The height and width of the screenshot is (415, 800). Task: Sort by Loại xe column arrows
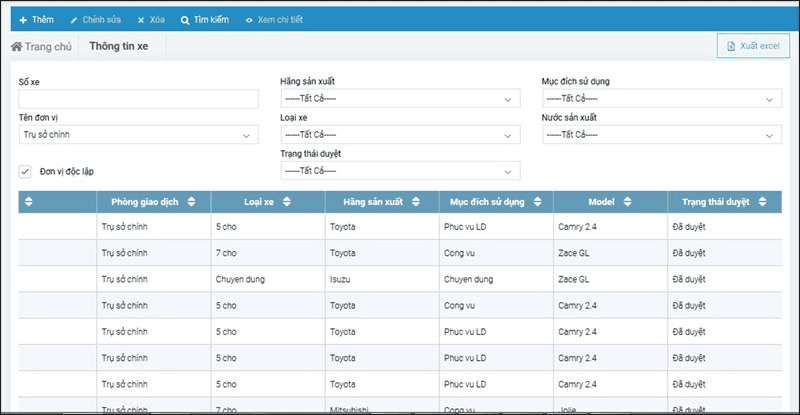point(287,202)
